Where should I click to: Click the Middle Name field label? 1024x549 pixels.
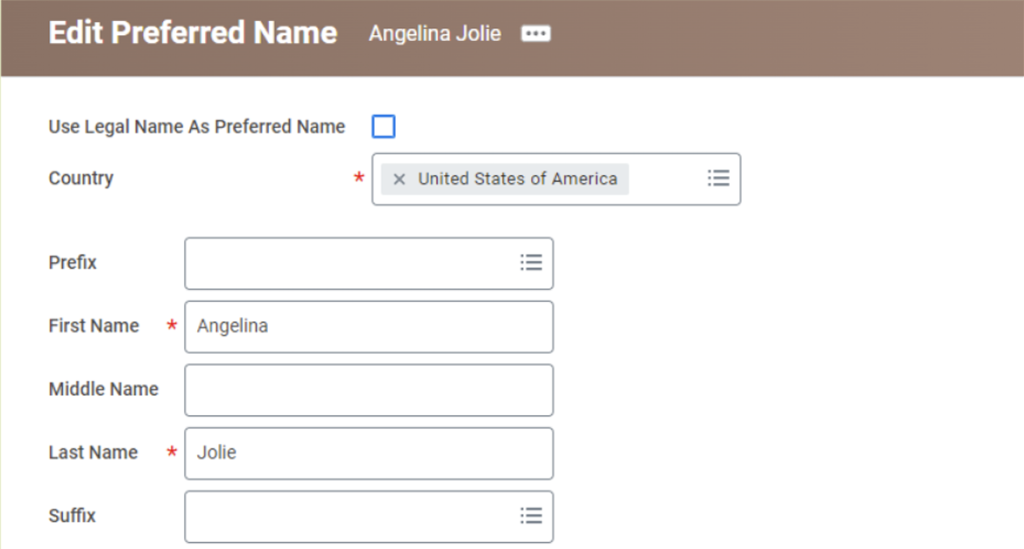pyautogui.click(x=103, y=389)
